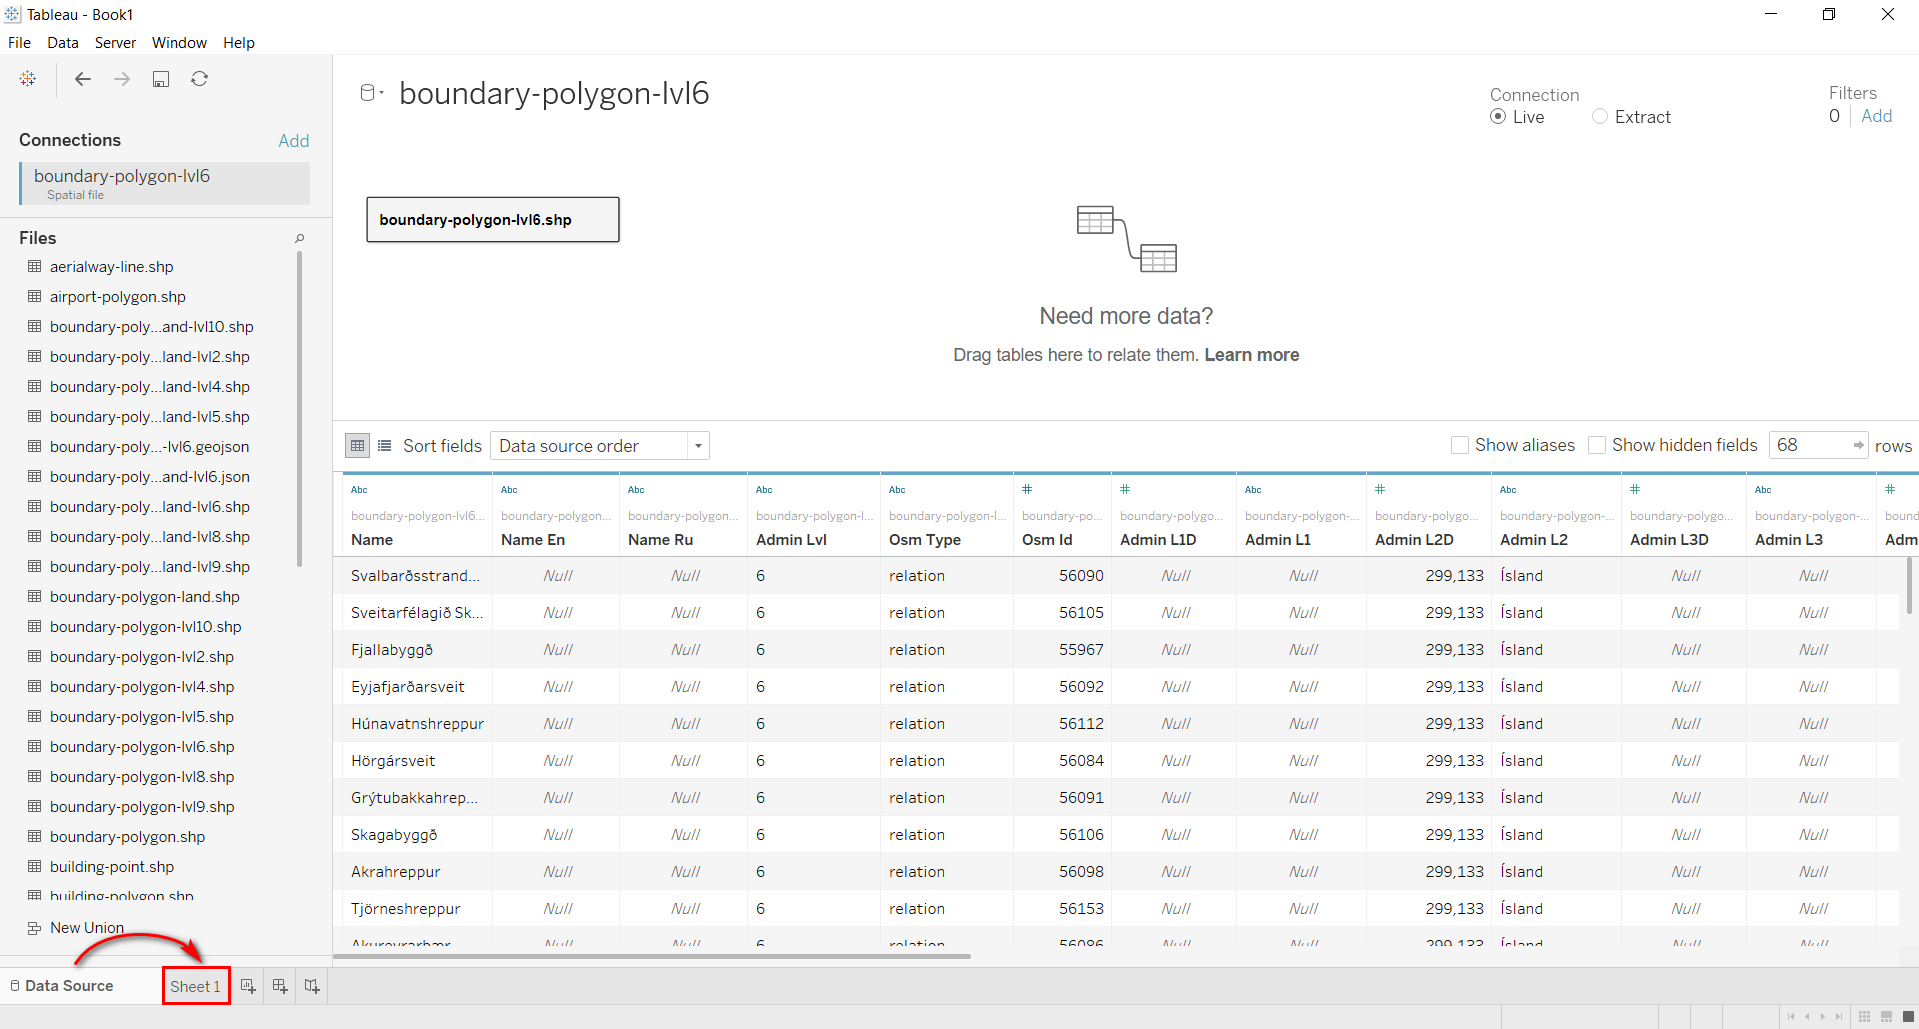1919x1029 pixels.
Task: Select the Extract connection radio button
Action: pos(1600,117)
